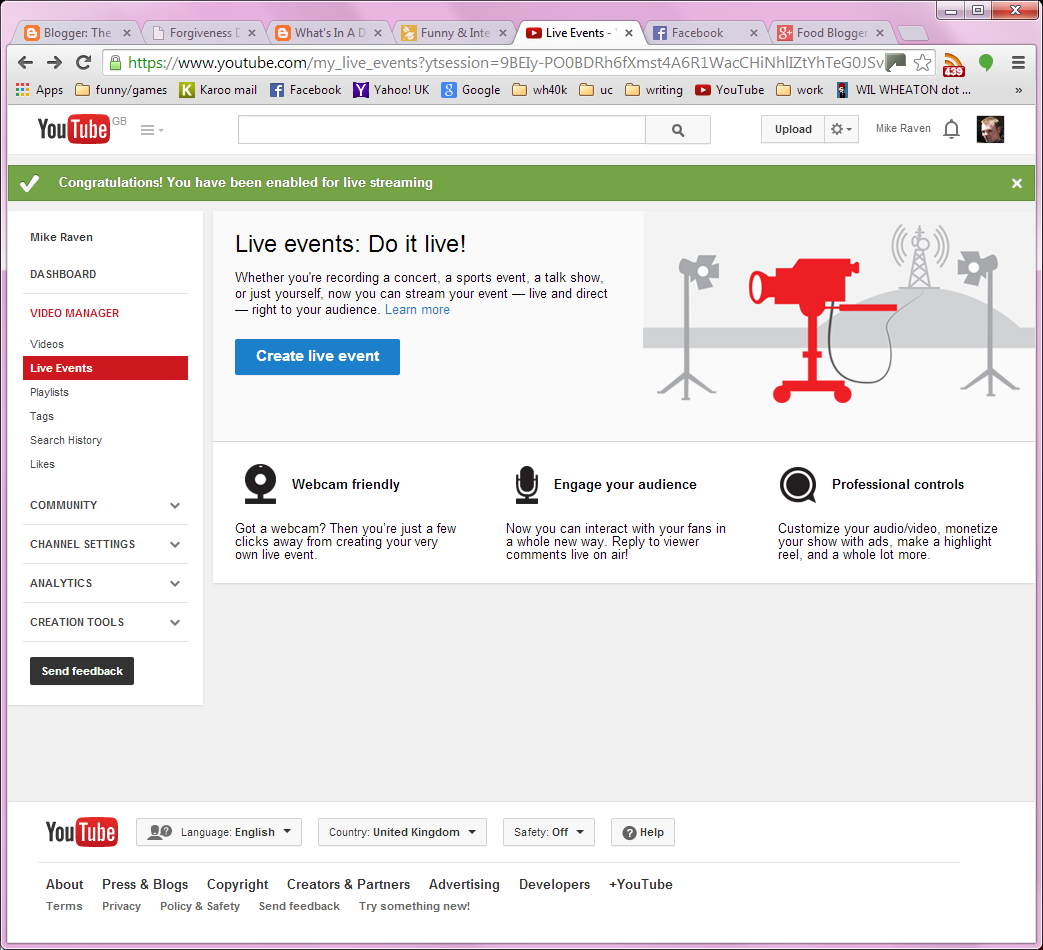Open the Chrome hamburger menu
The image size is (1043, 950).
[1018, 63]
